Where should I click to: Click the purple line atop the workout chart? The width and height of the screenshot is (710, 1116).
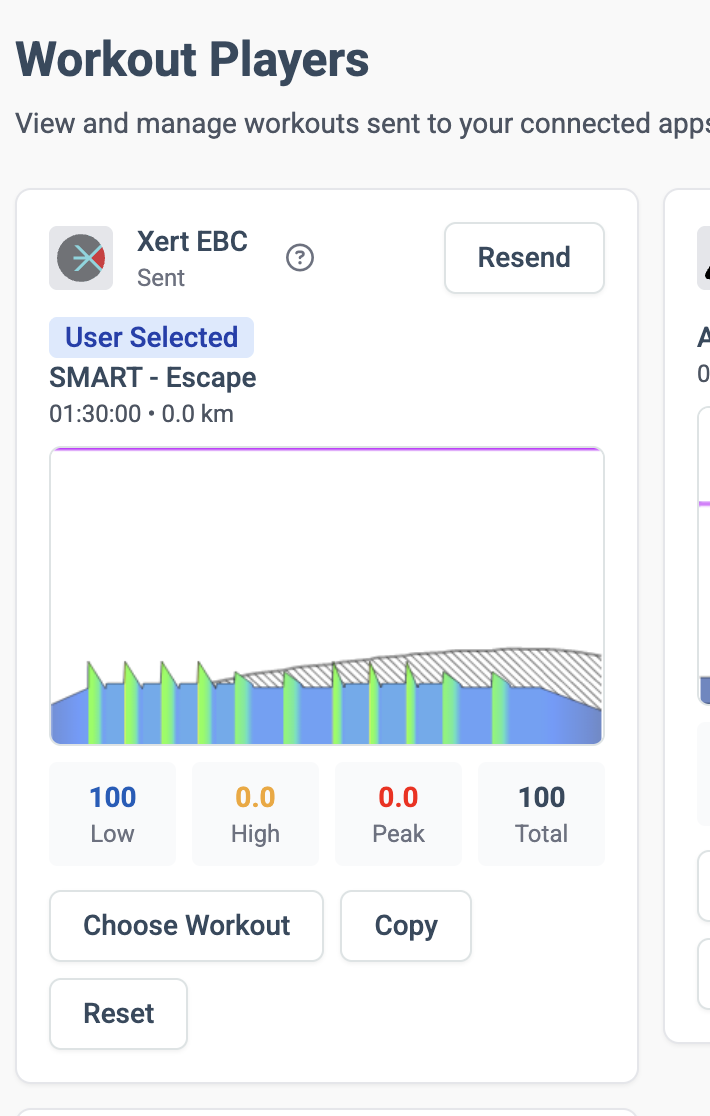pyautogui.click(x=327, y=450)
